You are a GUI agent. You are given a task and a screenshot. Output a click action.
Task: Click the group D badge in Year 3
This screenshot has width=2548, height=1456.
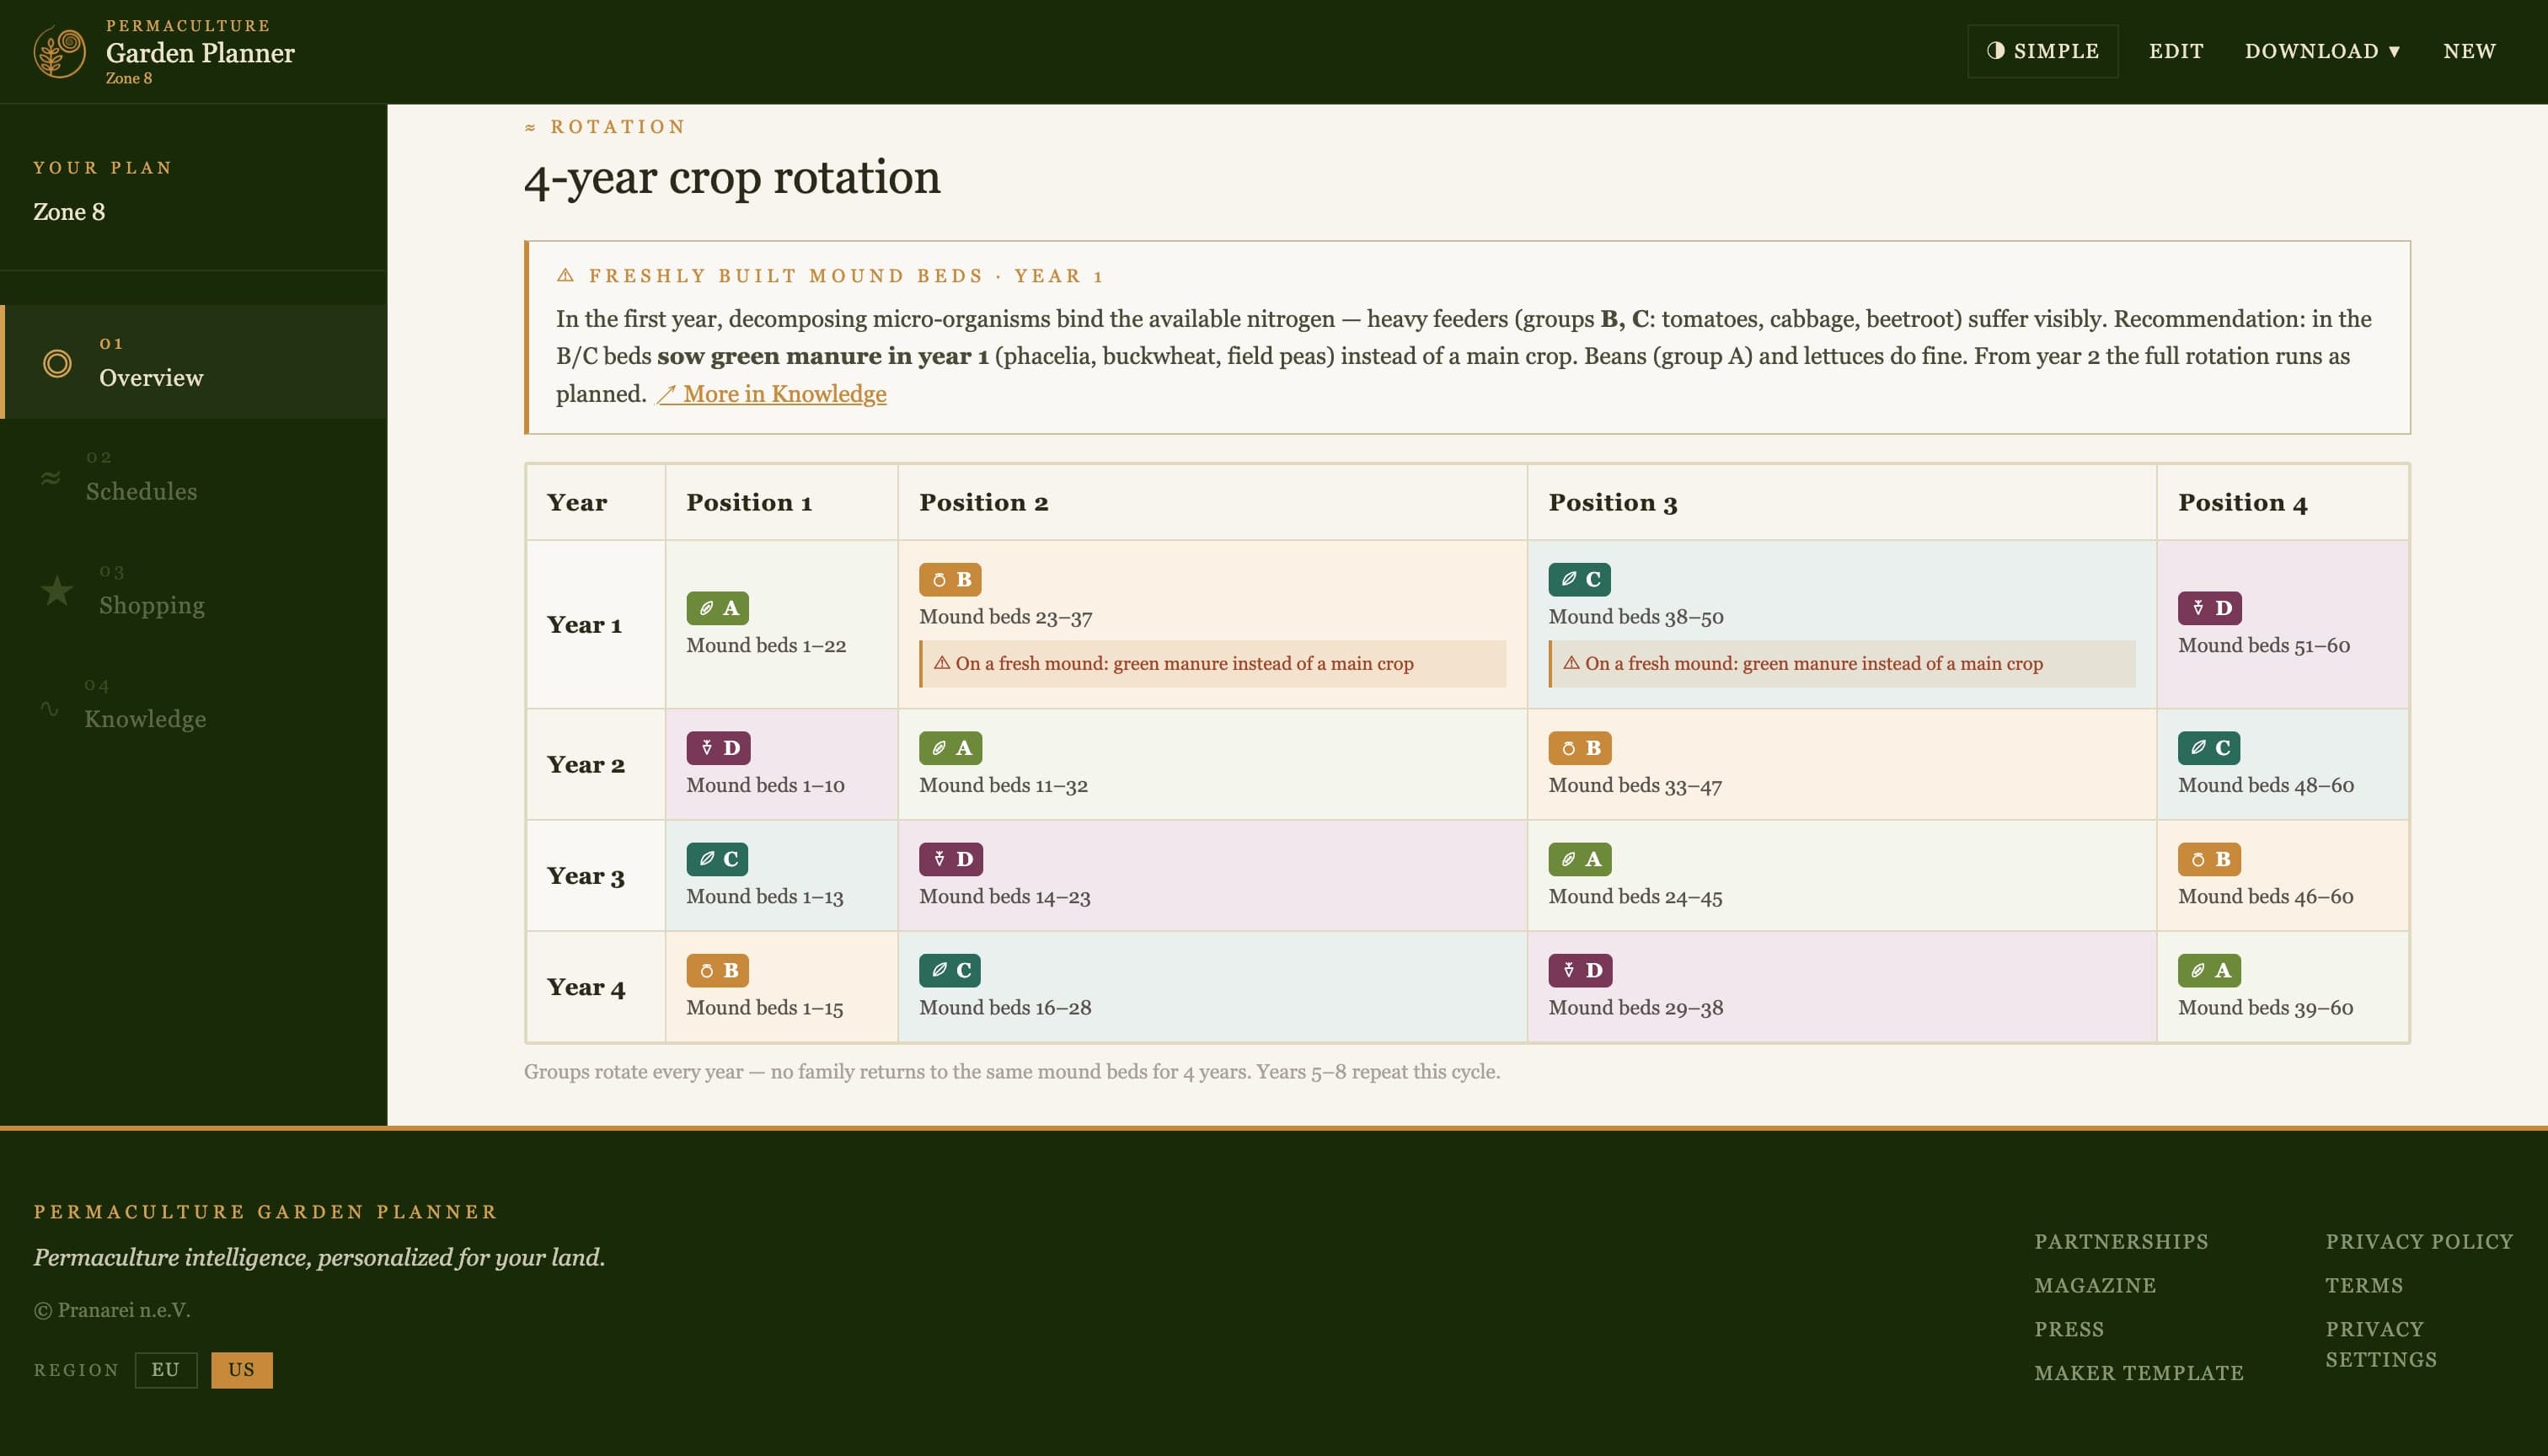tap(951, 859)
